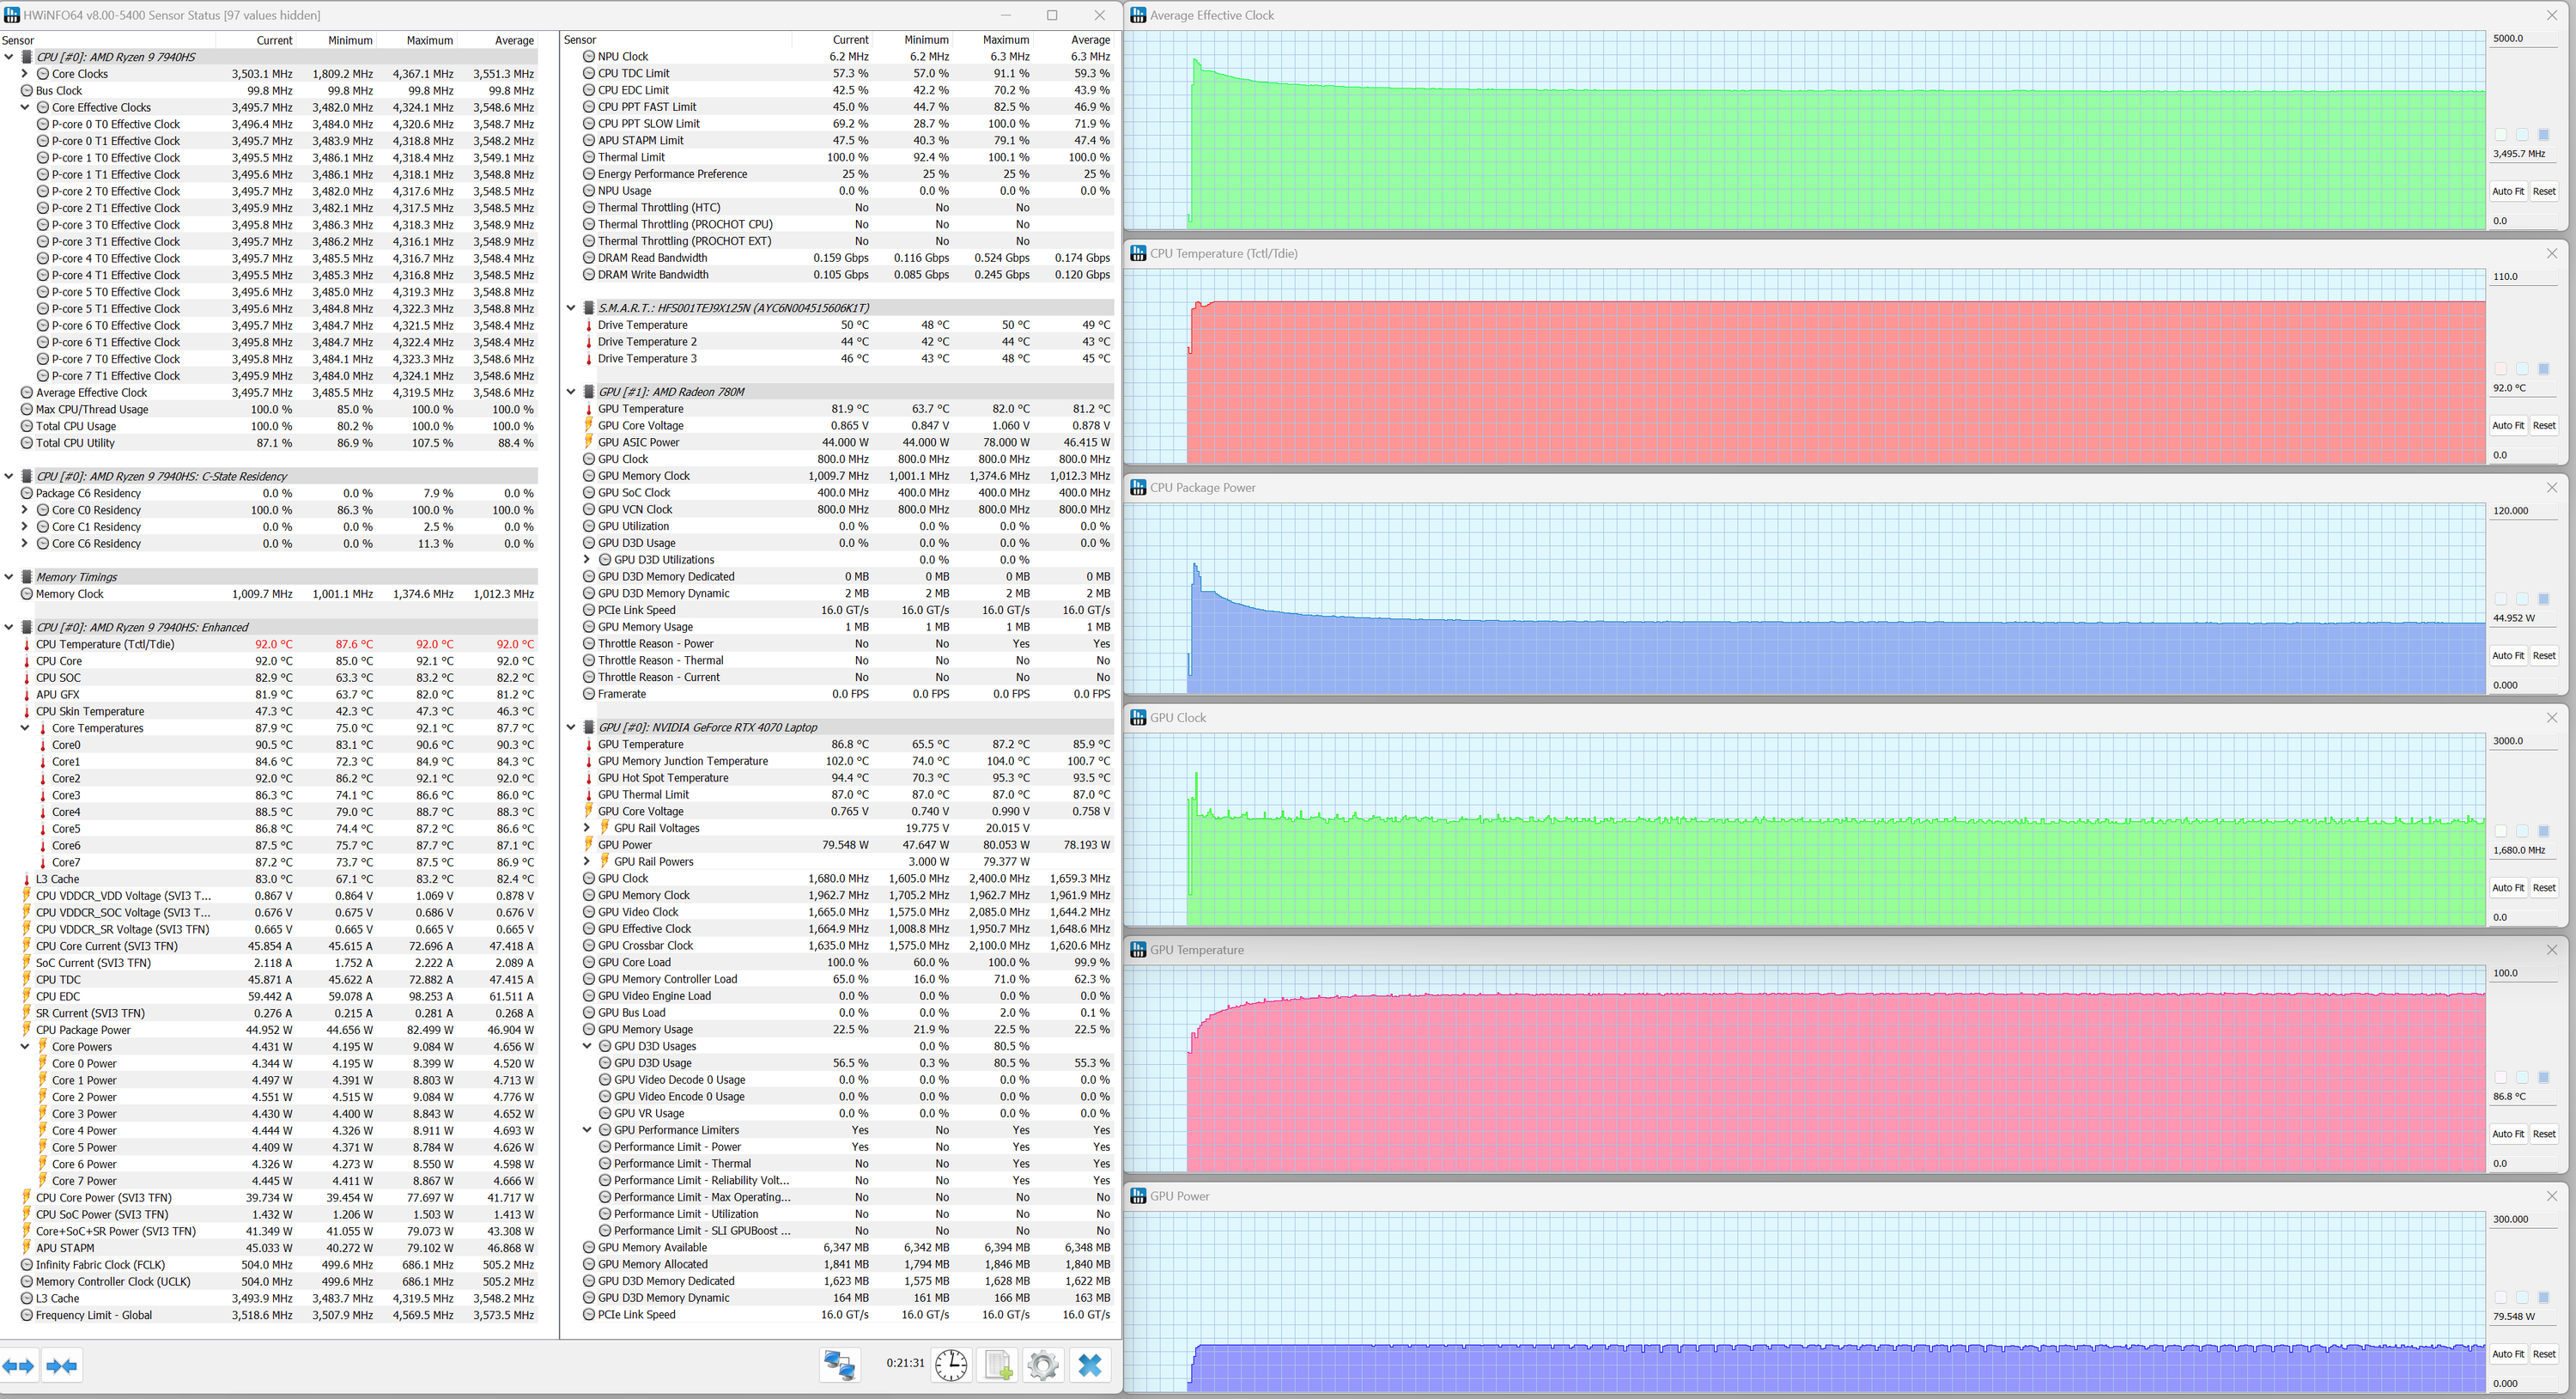2576x1399 pixels.
Task: Click the Average column header in right pane
Action: pyautogui.click(x=1090, y=40)
